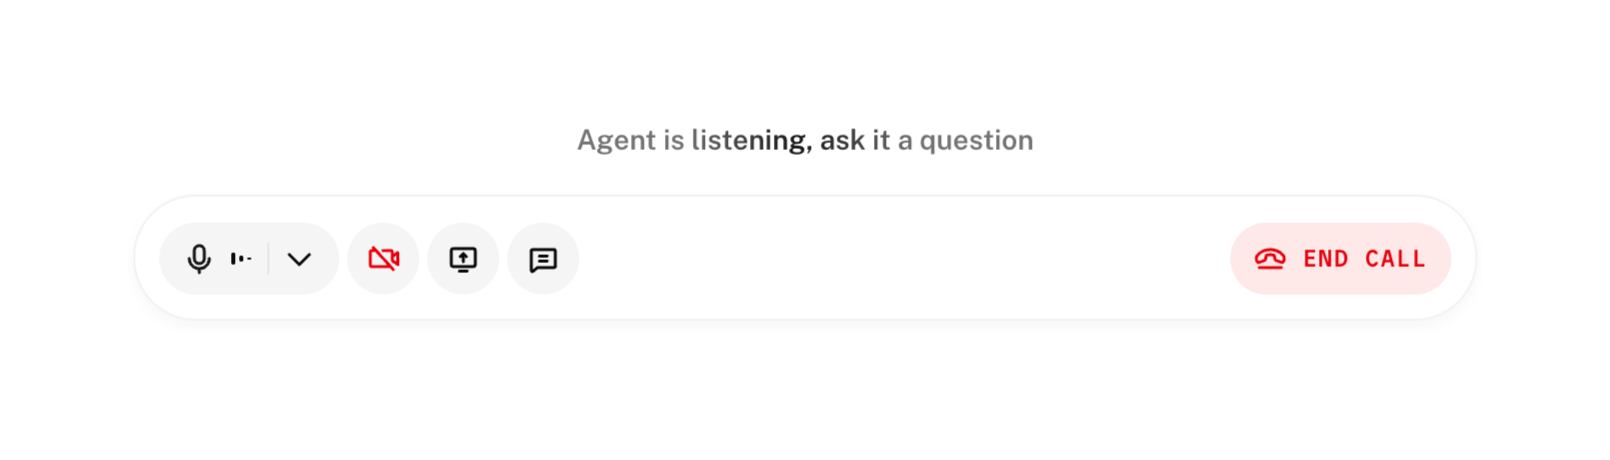Click the microphone audio level bars
The height and width of the screenshot is (460, 1610).
tap(241, 259)
